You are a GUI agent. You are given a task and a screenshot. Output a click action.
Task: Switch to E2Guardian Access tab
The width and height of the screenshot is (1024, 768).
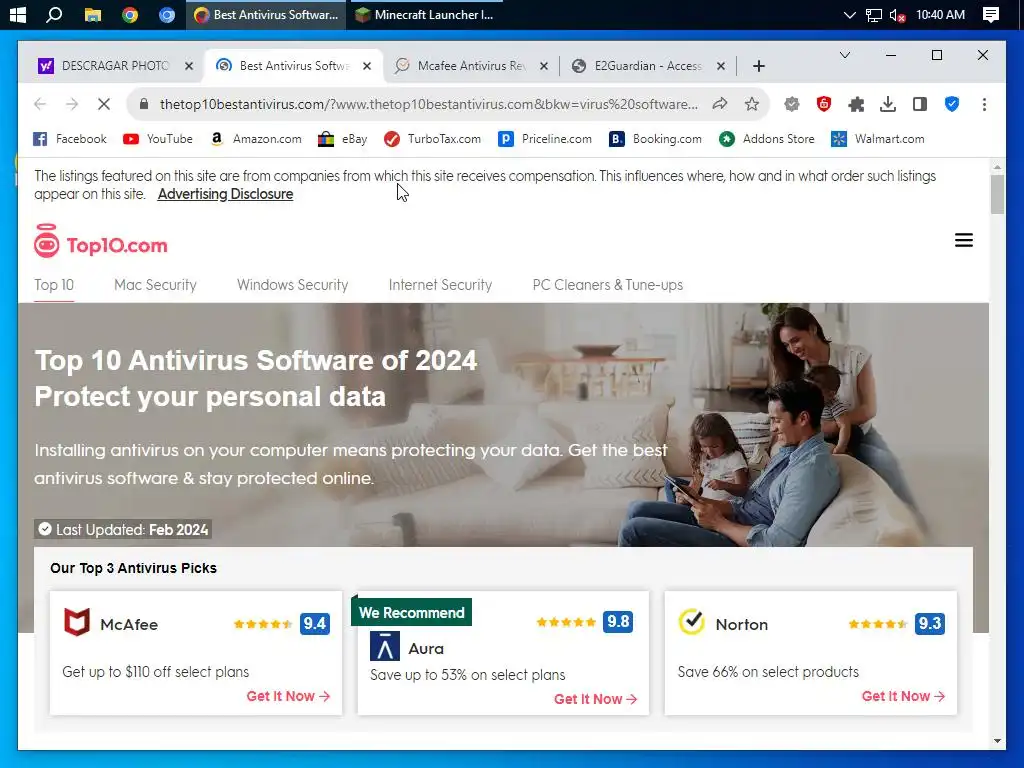[647, 66]
